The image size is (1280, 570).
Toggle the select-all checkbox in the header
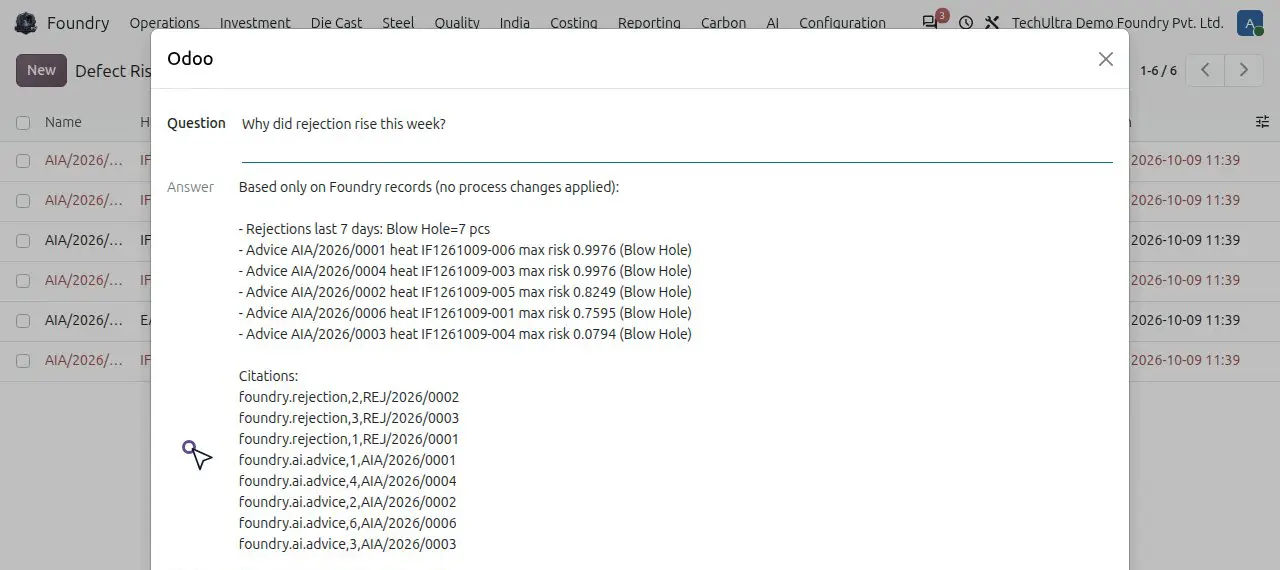23,123
